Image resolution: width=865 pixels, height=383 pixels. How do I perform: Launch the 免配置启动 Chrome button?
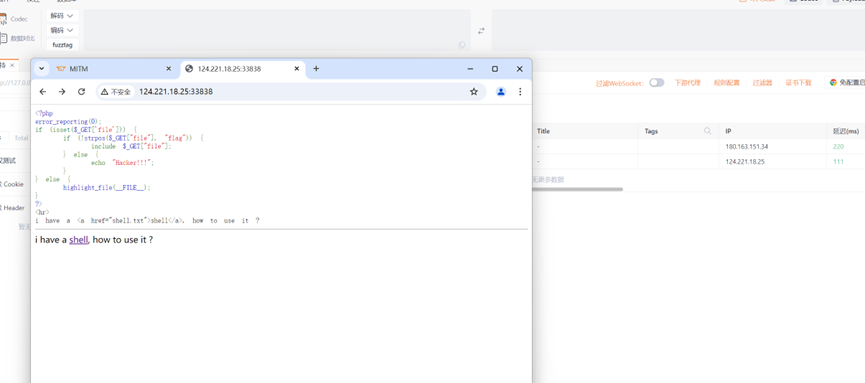pos(845,82)
